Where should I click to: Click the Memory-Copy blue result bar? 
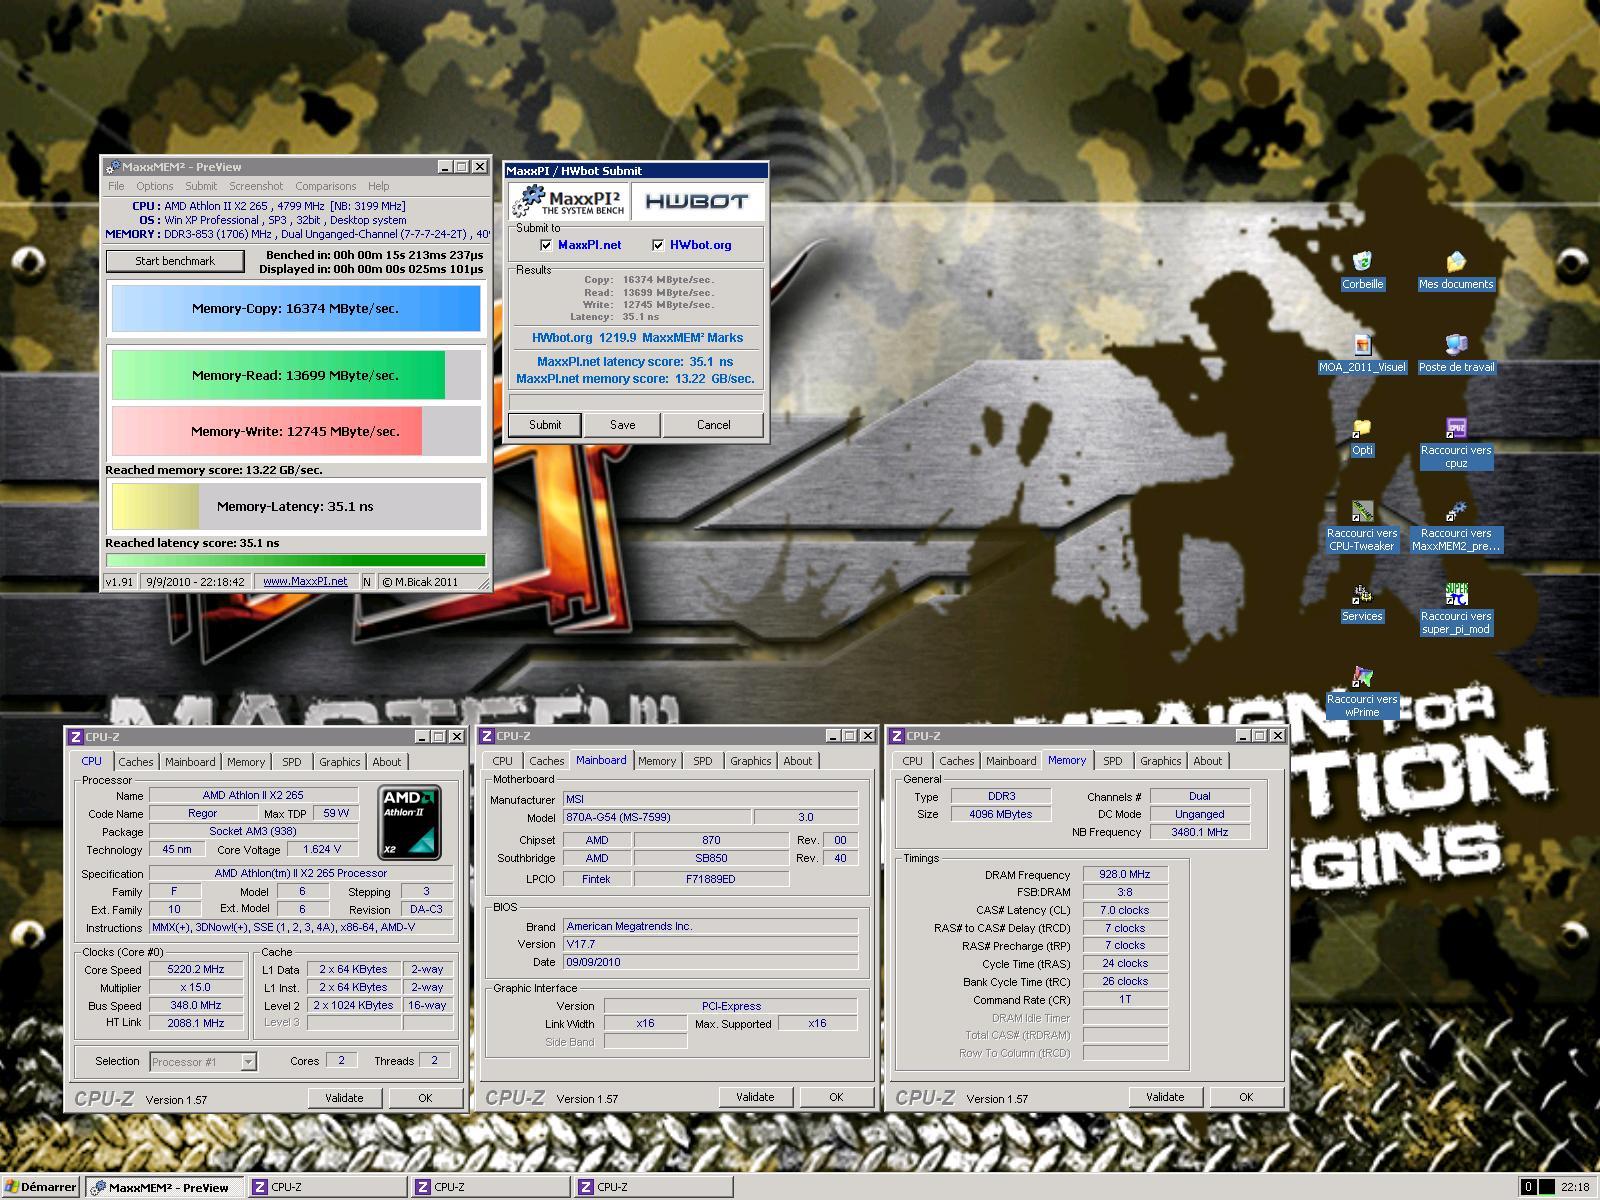point(296,309)
